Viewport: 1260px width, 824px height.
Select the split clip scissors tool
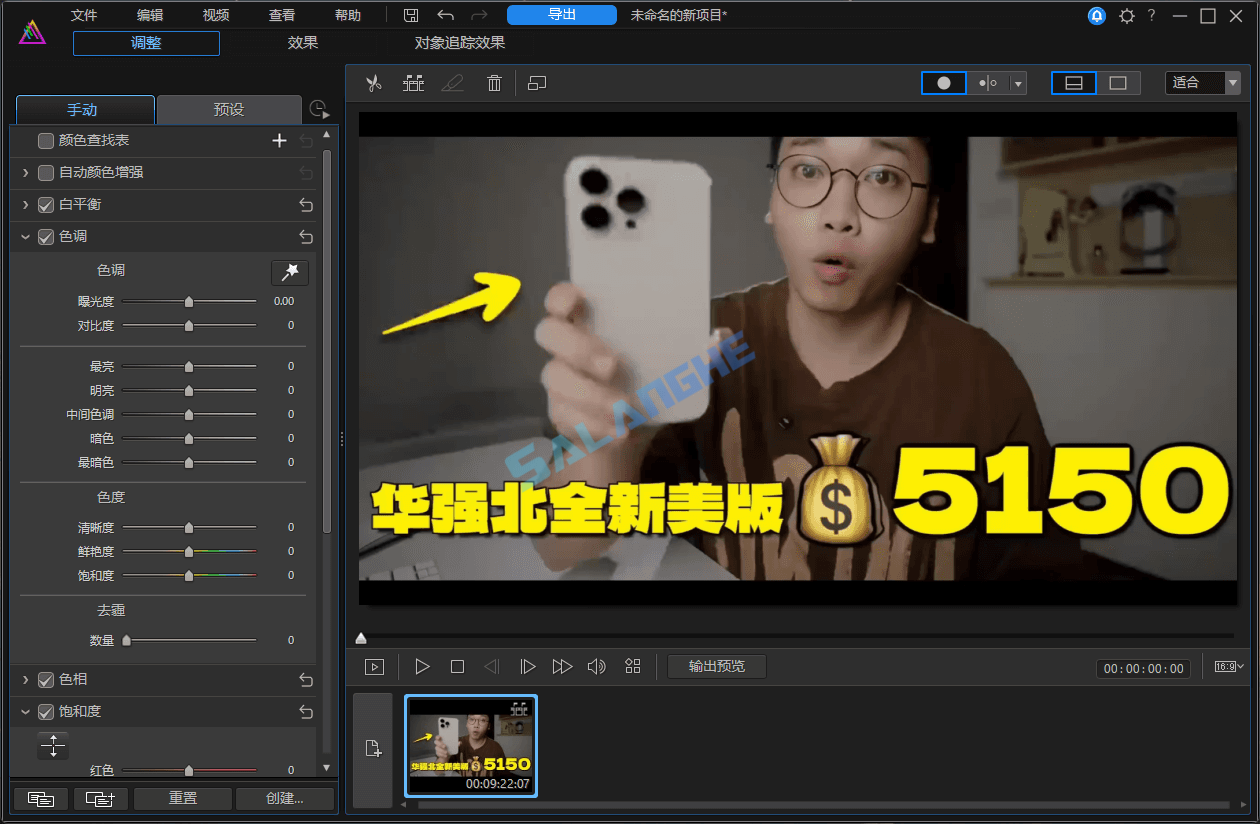click(x=373, y=83)
